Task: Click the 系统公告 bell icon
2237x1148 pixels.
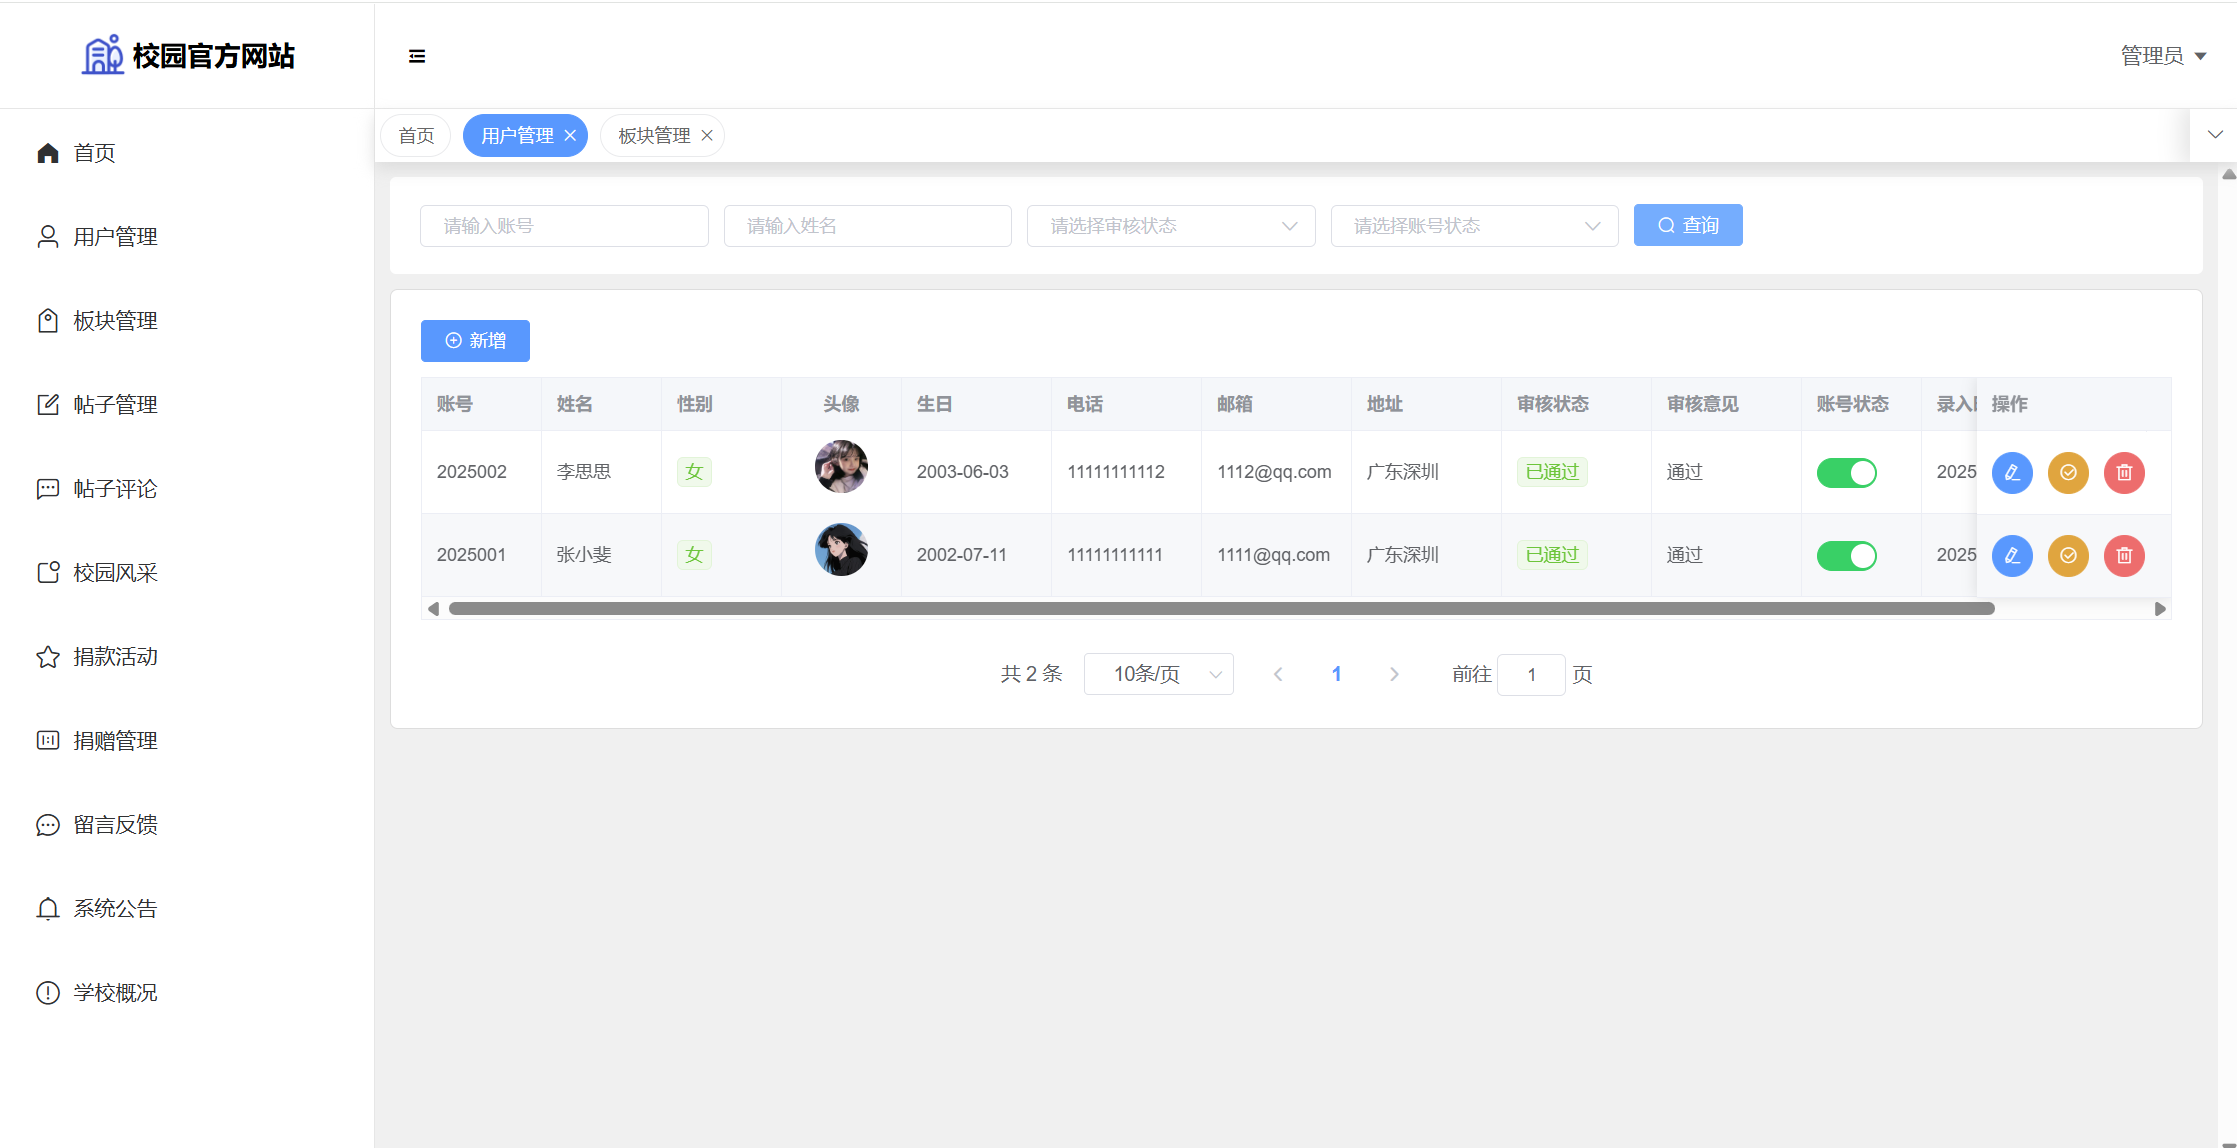Action: point(48,908)
